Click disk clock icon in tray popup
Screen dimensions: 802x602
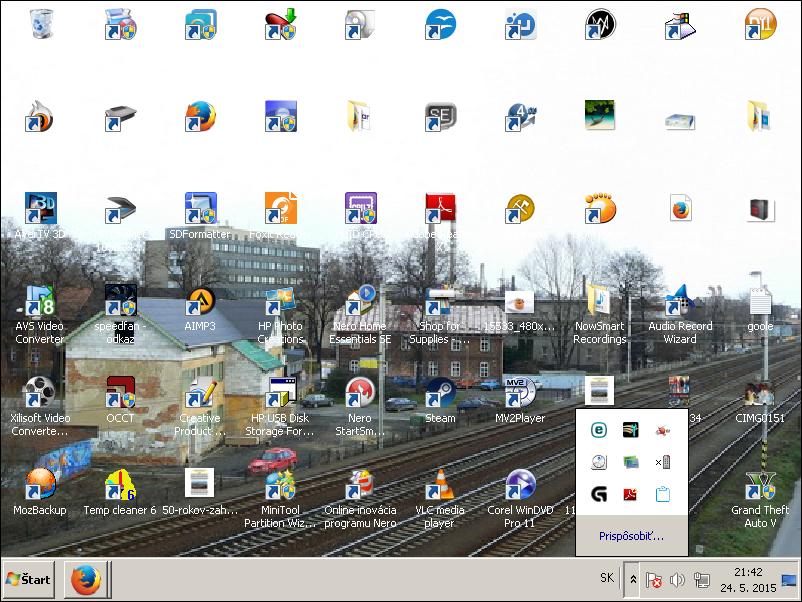click(599, 462)
